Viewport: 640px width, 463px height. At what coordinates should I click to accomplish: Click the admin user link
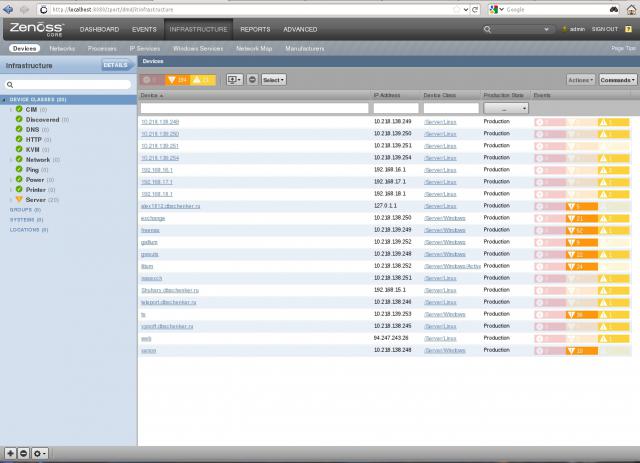point(577,29)
